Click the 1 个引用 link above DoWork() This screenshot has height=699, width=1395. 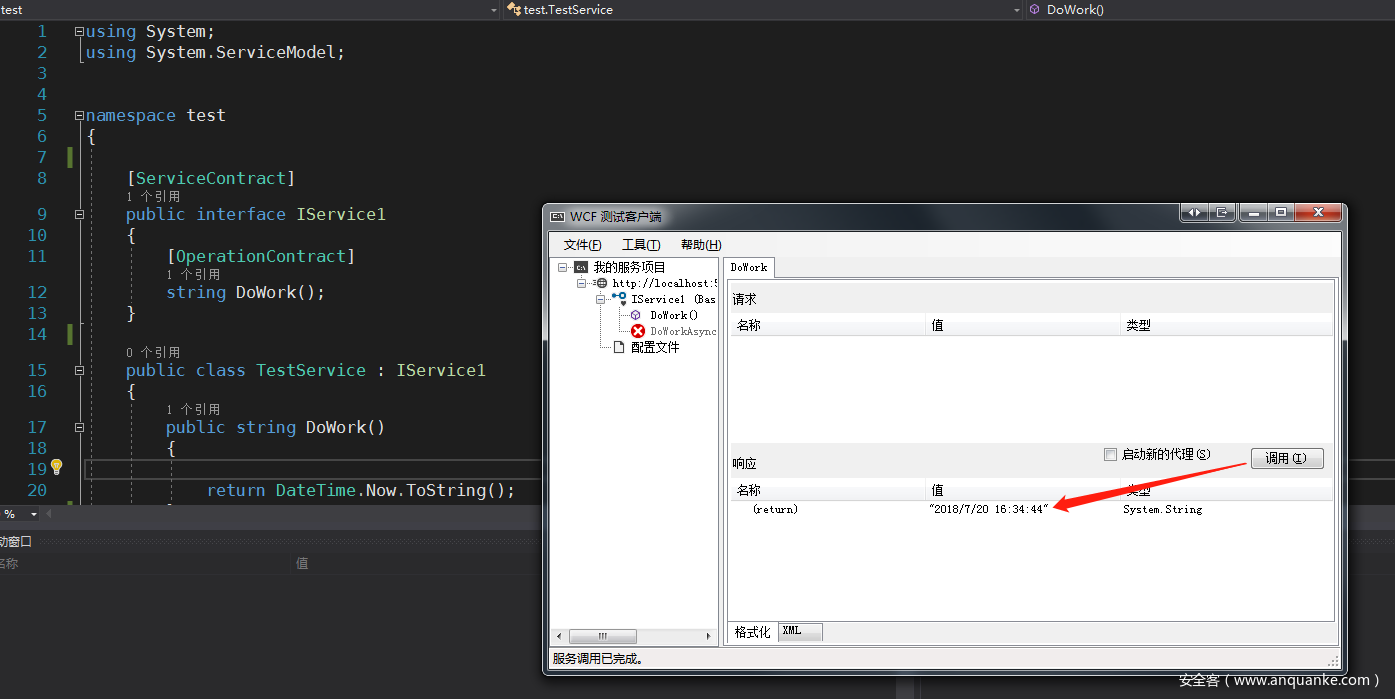pyautogui.click(x=193, y=409)
